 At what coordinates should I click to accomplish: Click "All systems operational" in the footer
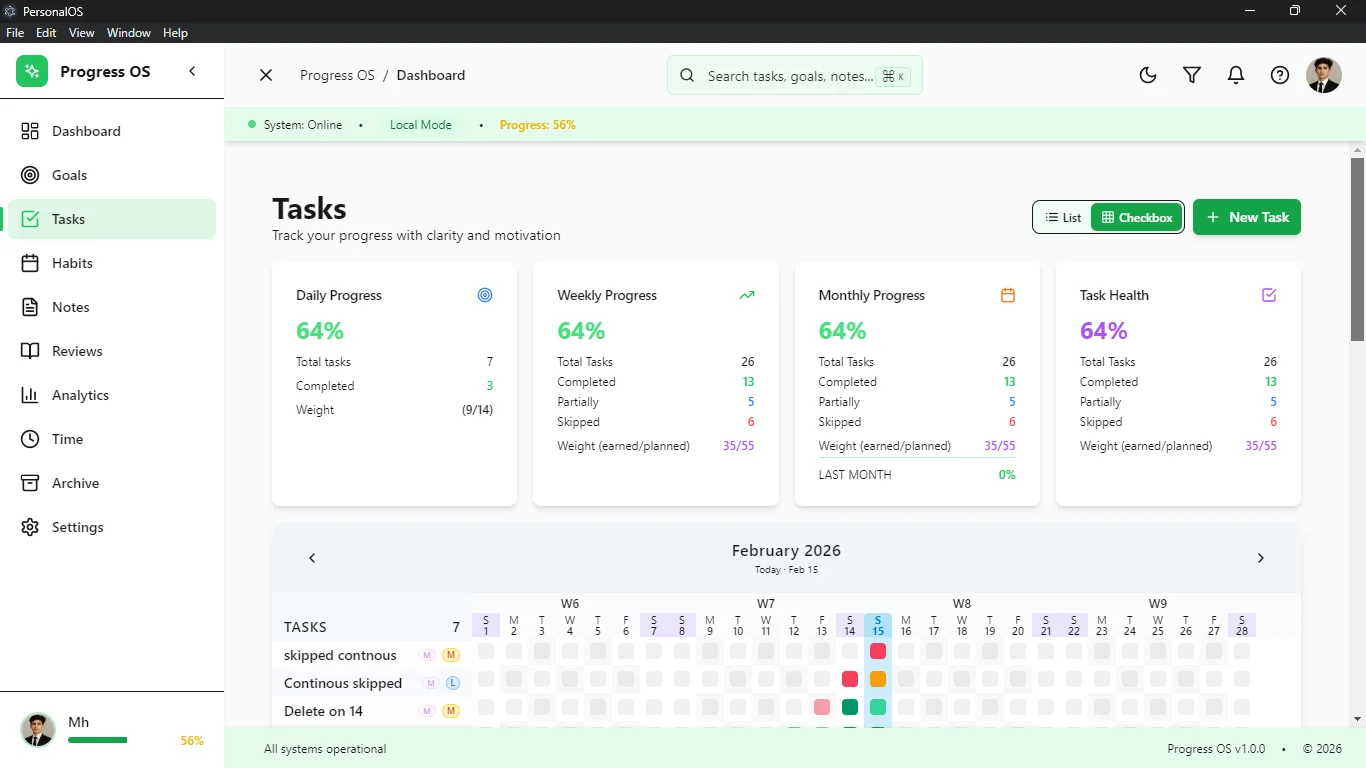coord(325,749)
